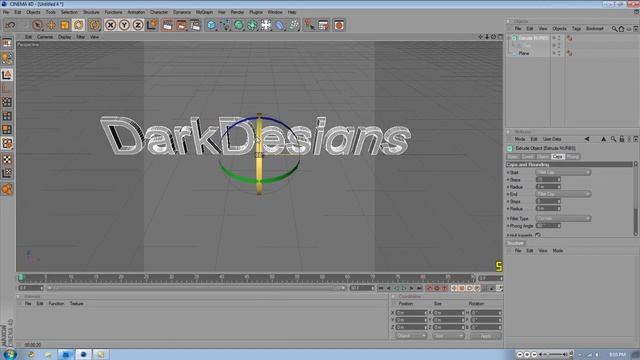Viewport: 640px width, 360px height.
Task: Click the Apply button in Coordinates
Action: pyautogui.click(x=485, y=336)
